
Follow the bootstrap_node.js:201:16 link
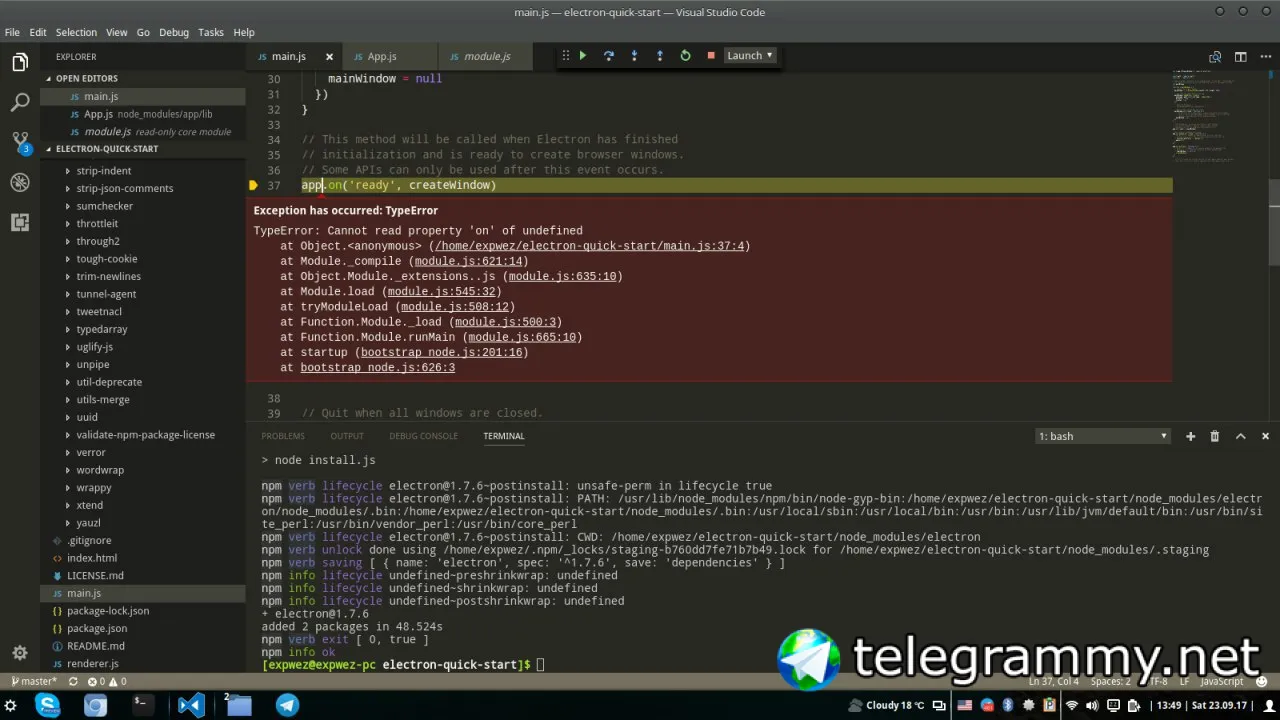coord(440,353)
